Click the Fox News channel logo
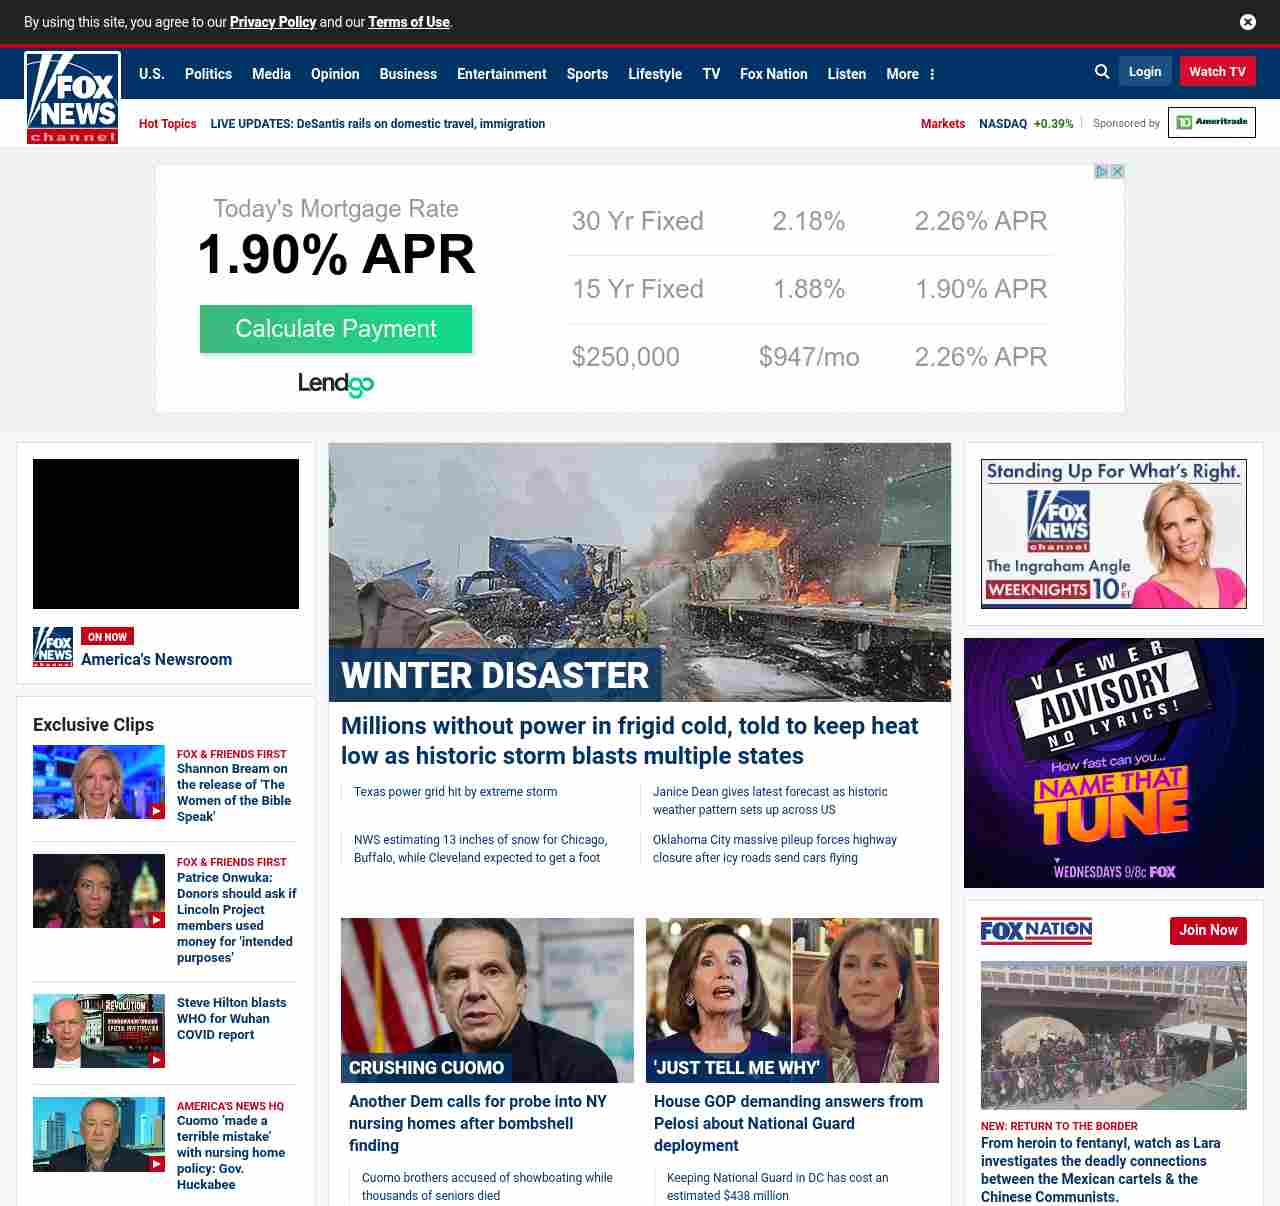The width and height of the screenshot is (1280, 1206). [72, 98]
